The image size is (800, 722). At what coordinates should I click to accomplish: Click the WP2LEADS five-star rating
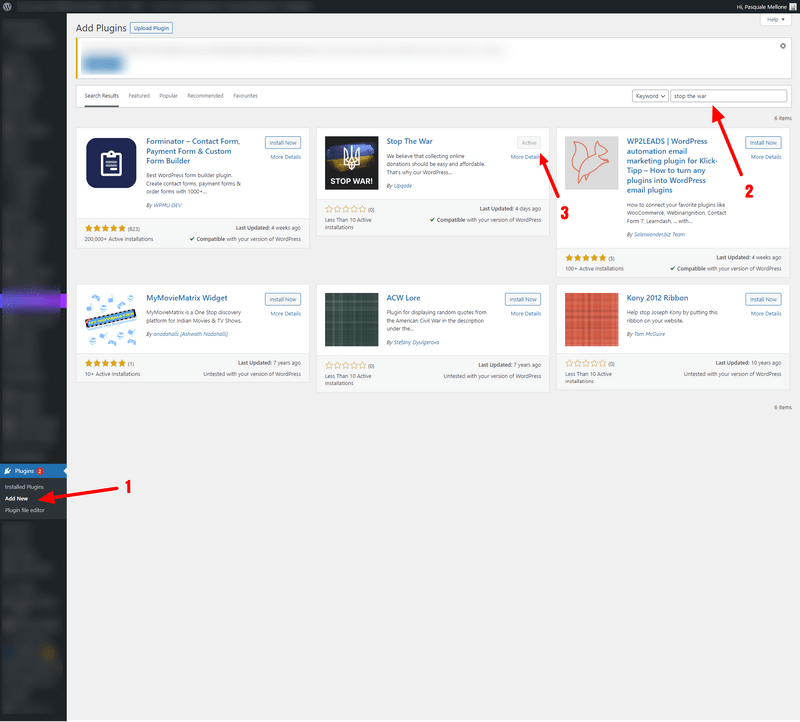click(x=586, y=258)
